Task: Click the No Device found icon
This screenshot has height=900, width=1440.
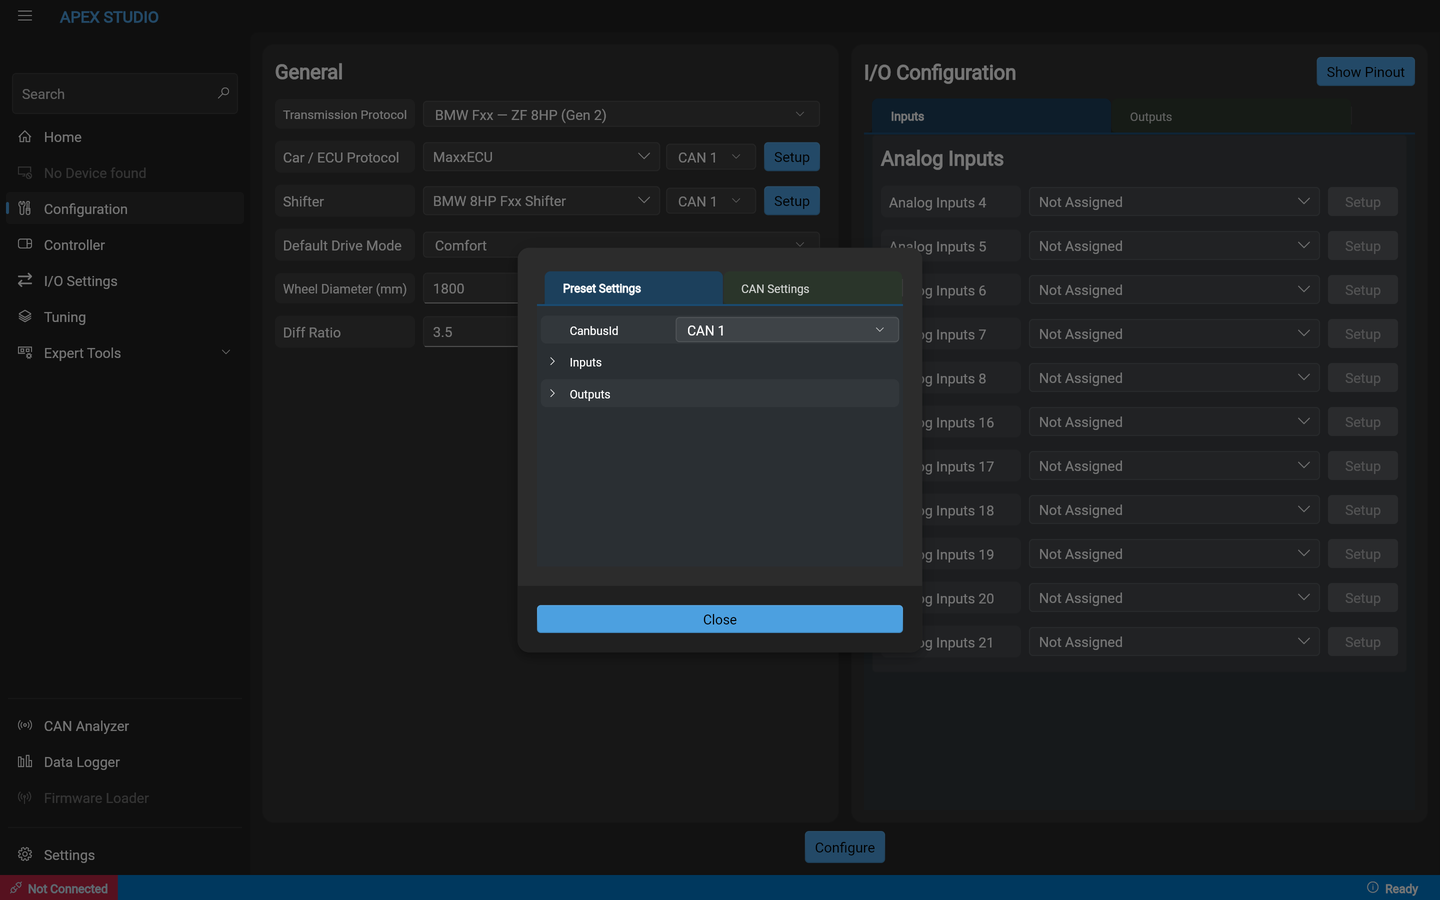Action: (x=25, y=173)
